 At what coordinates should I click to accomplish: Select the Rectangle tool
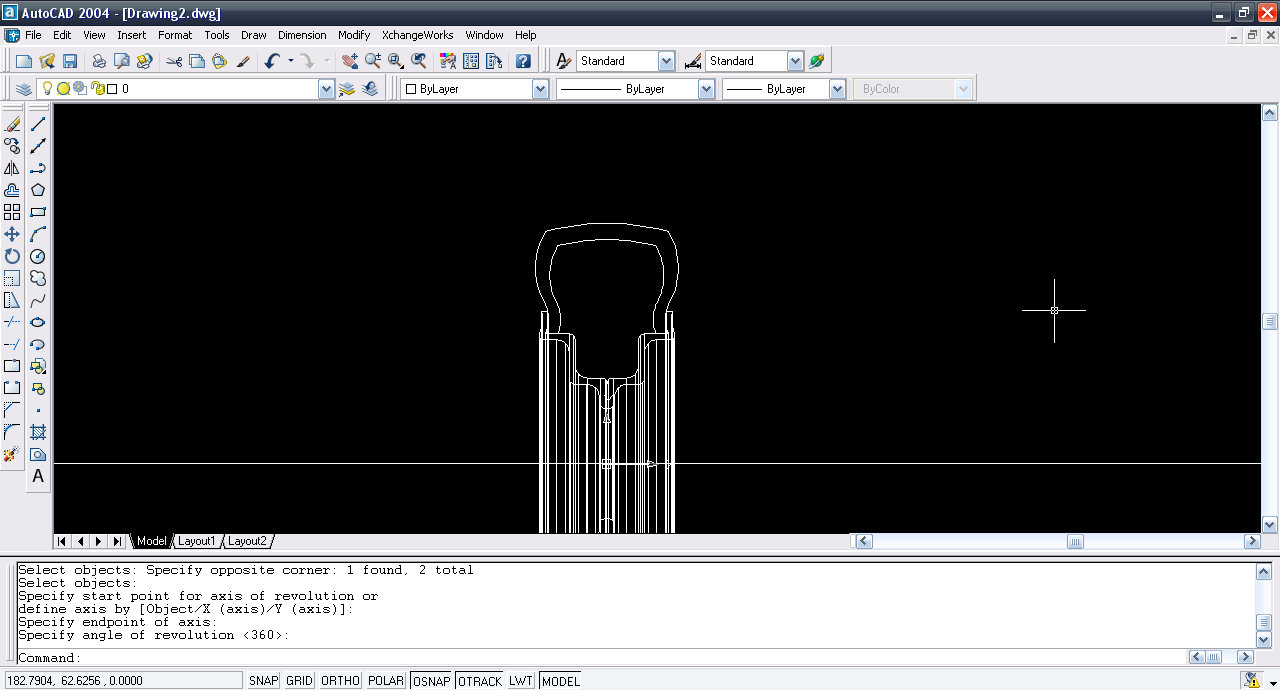38,212
